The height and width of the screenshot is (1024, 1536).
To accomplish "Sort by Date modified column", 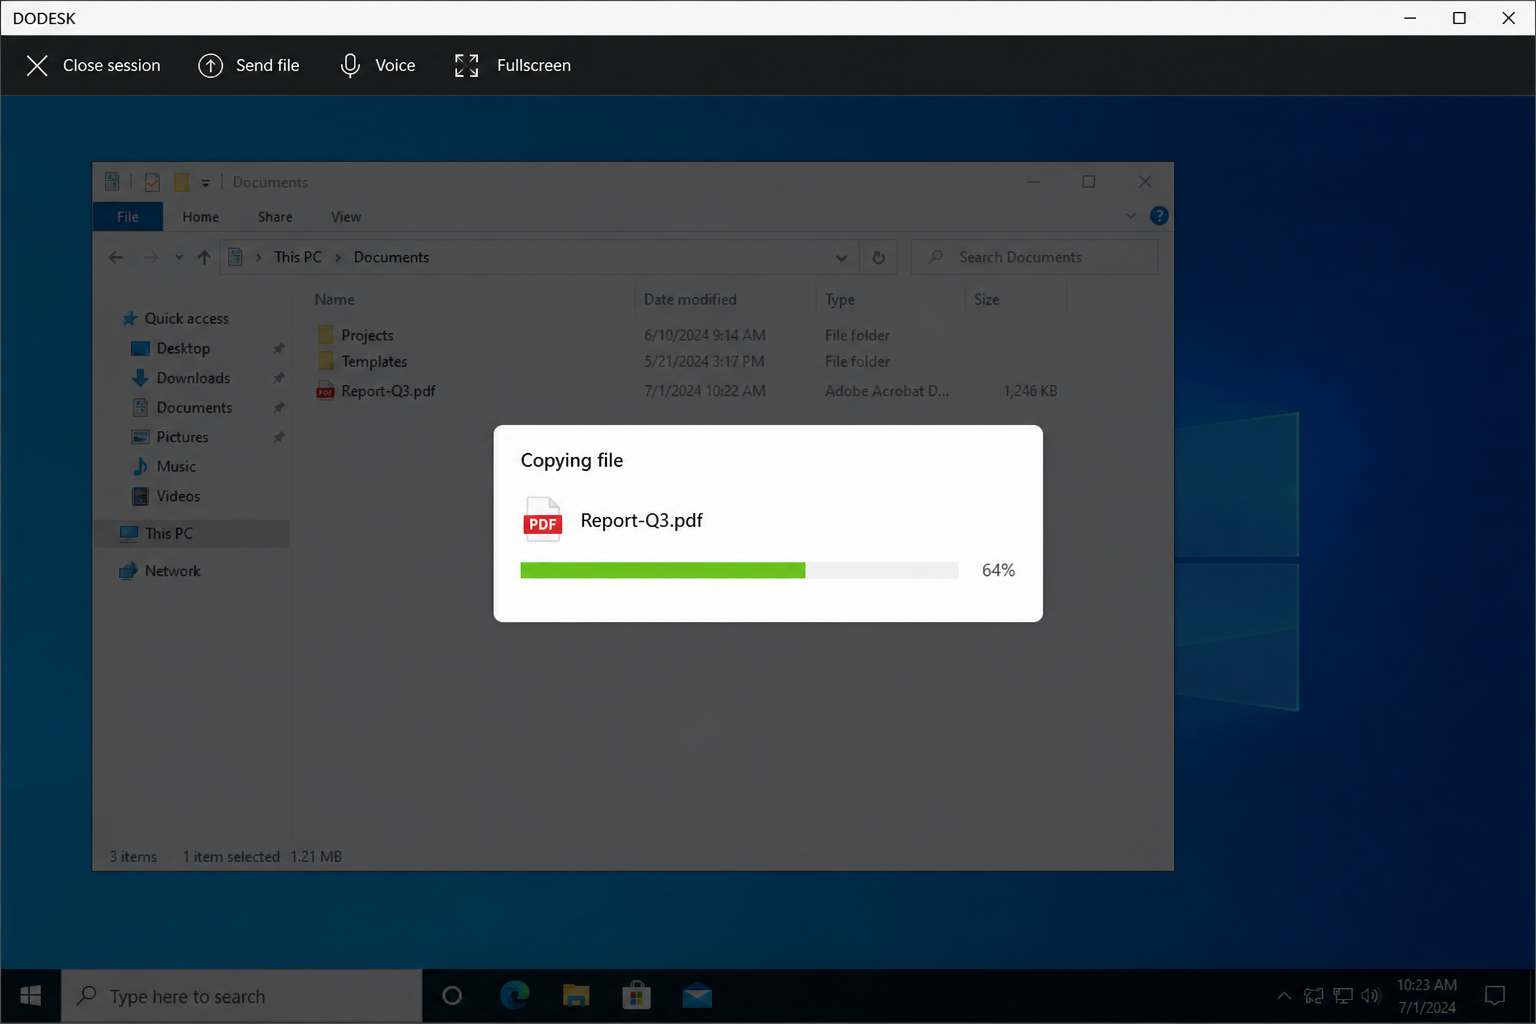I will (690, 299).
